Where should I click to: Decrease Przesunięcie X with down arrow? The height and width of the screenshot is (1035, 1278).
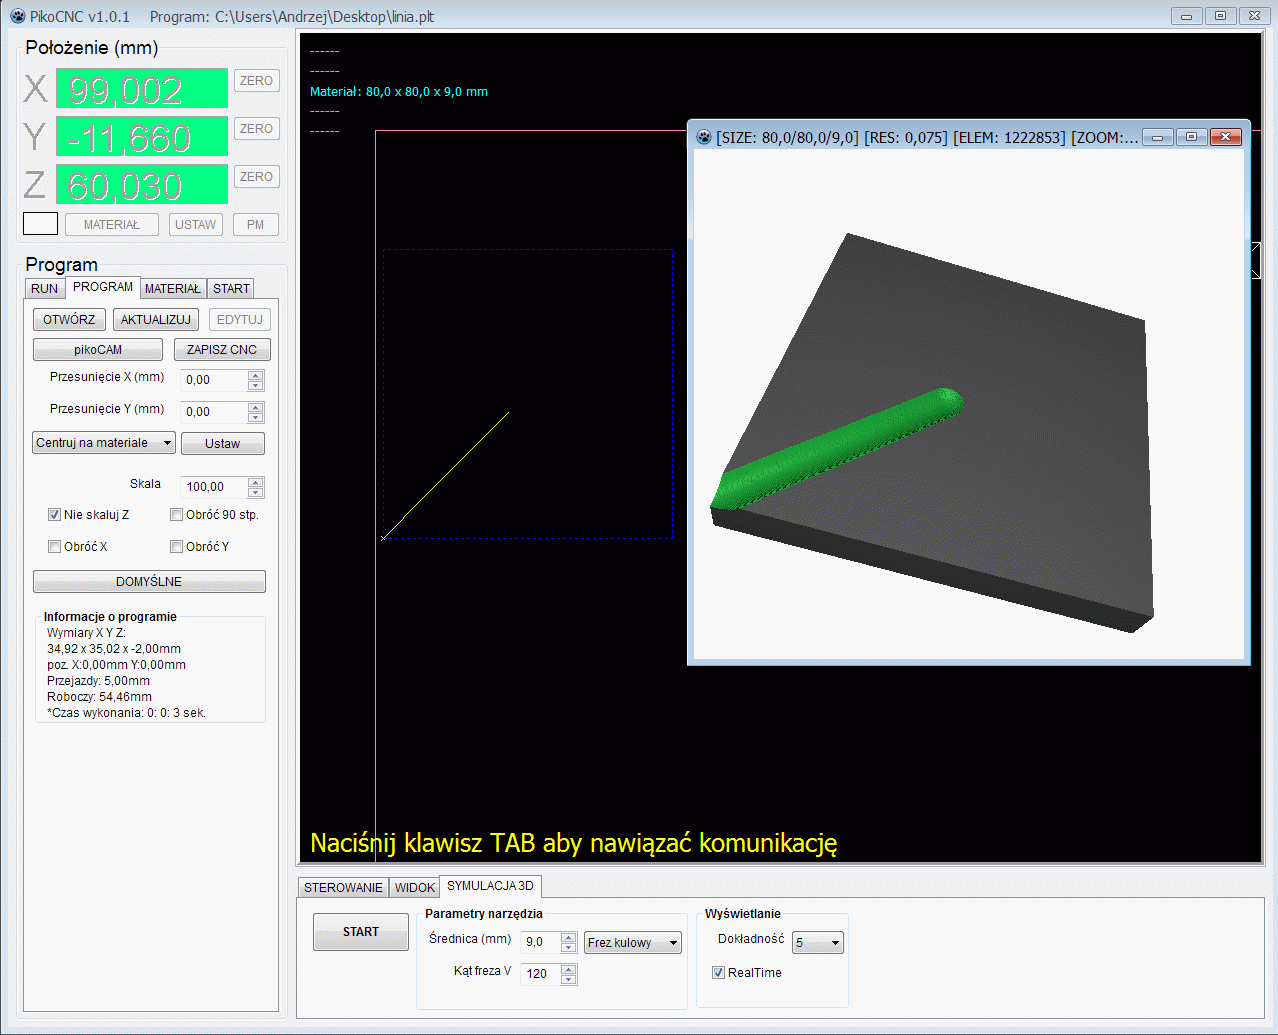256,386
